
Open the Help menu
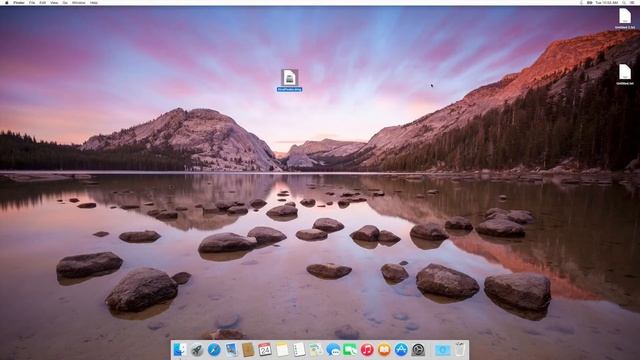click(x=93, y=2)
